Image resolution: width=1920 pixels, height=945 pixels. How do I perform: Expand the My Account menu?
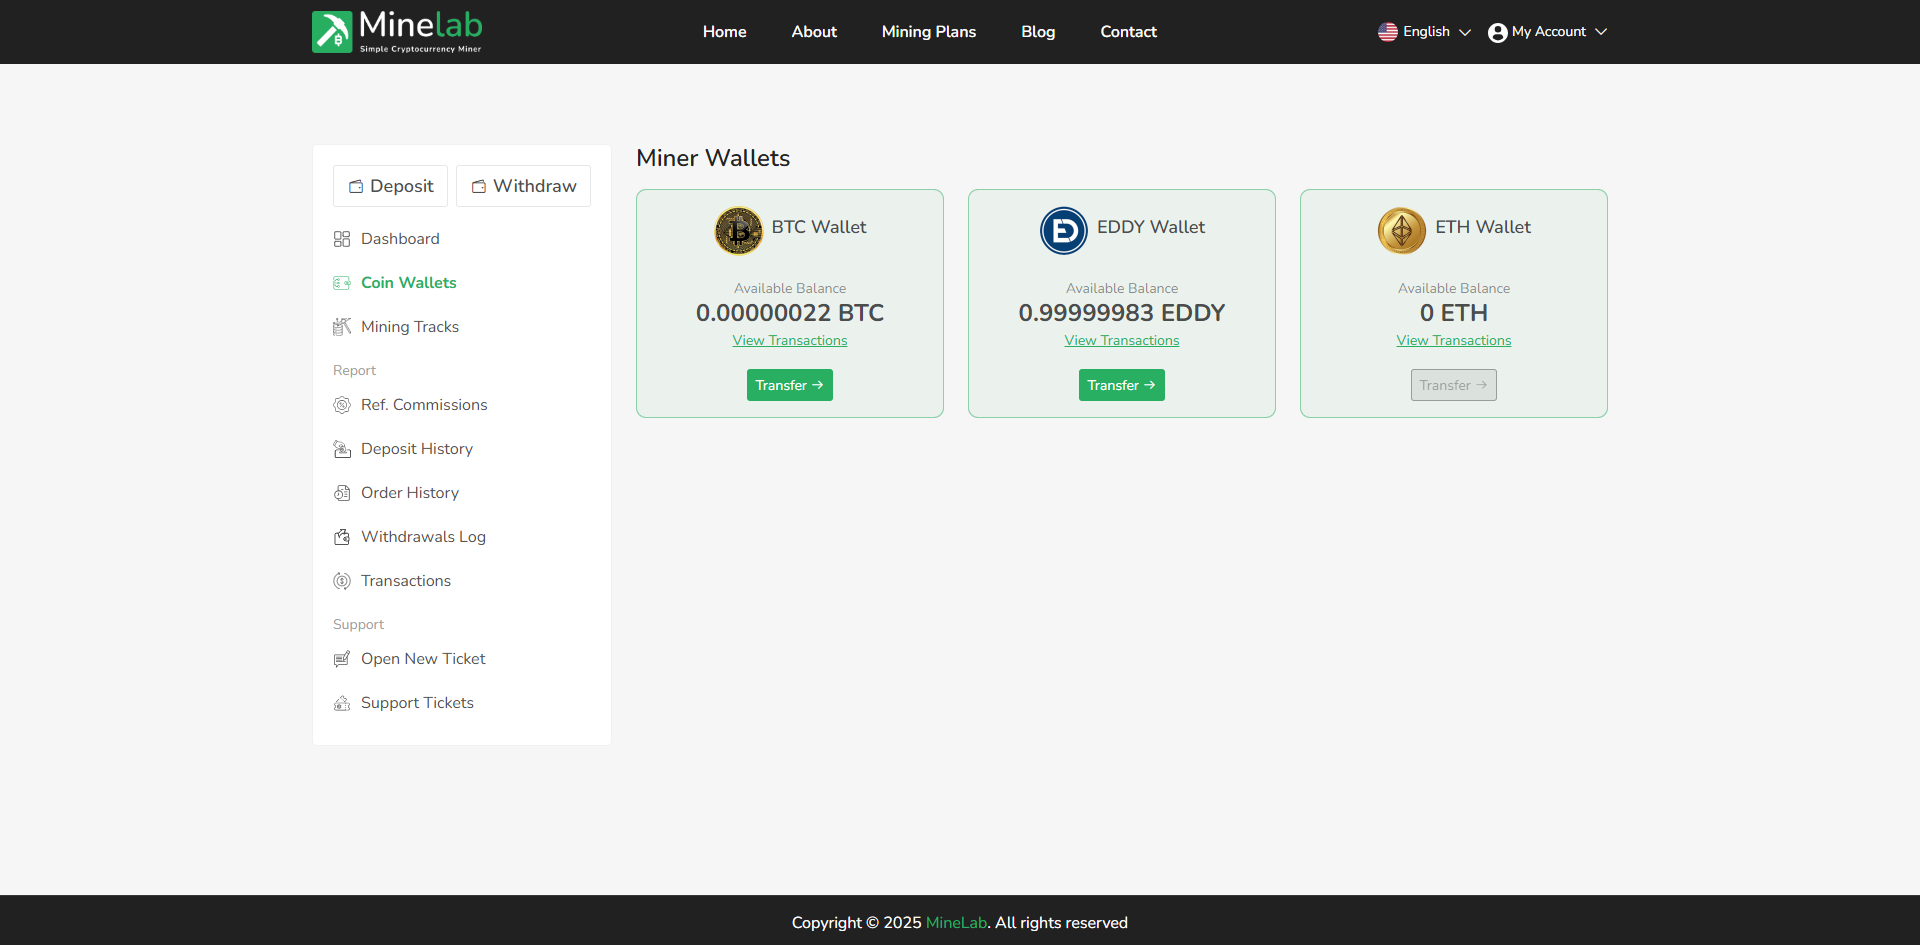(1546, 31)
